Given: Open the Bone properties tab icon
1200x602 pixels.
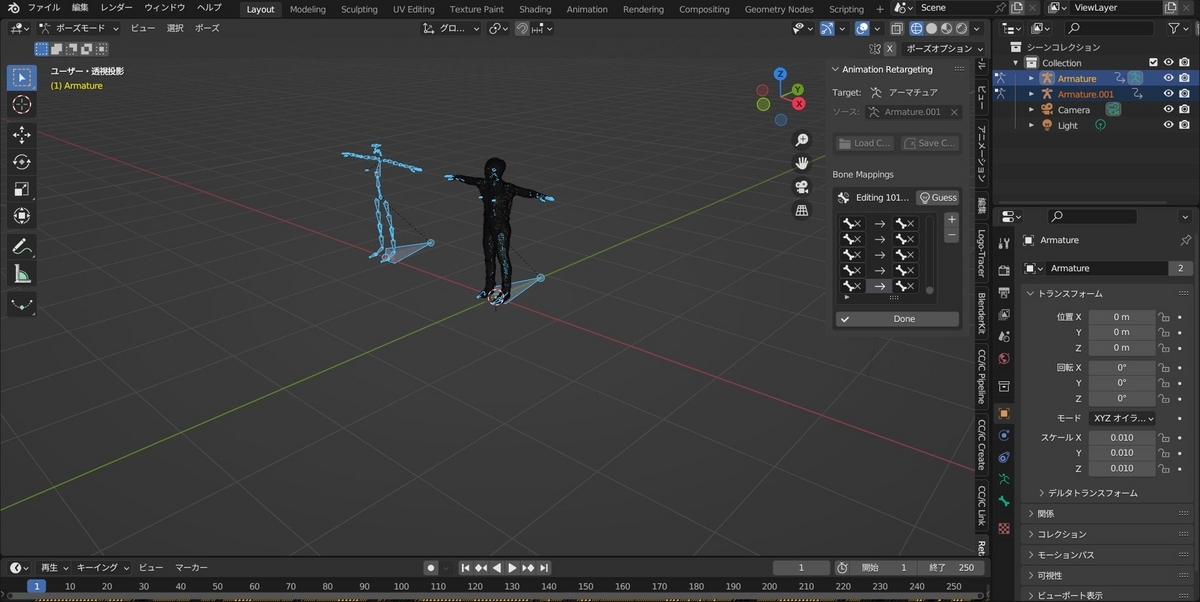Looking at the screenshot, I should (x=1004, y=501).
